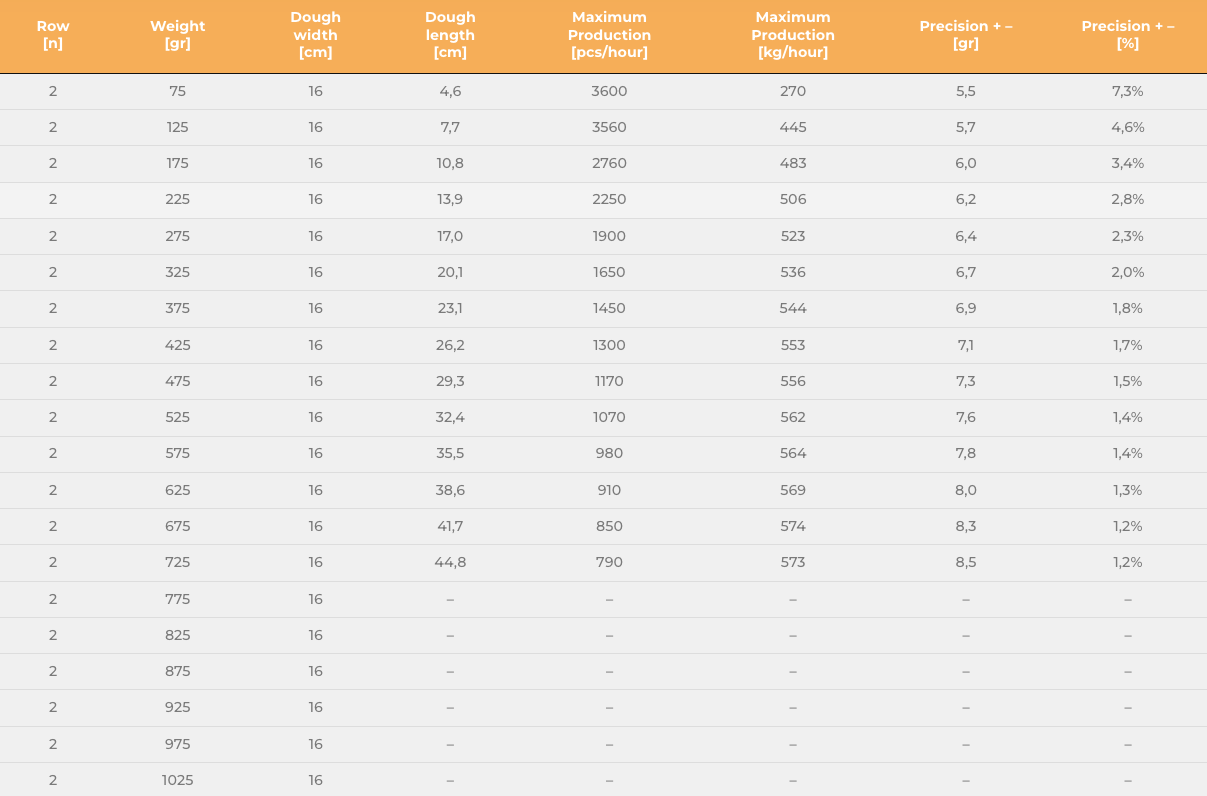Click the 544 kg/hour cell
Viewport: 1207px width, 796px height.
tap(793, 308)
